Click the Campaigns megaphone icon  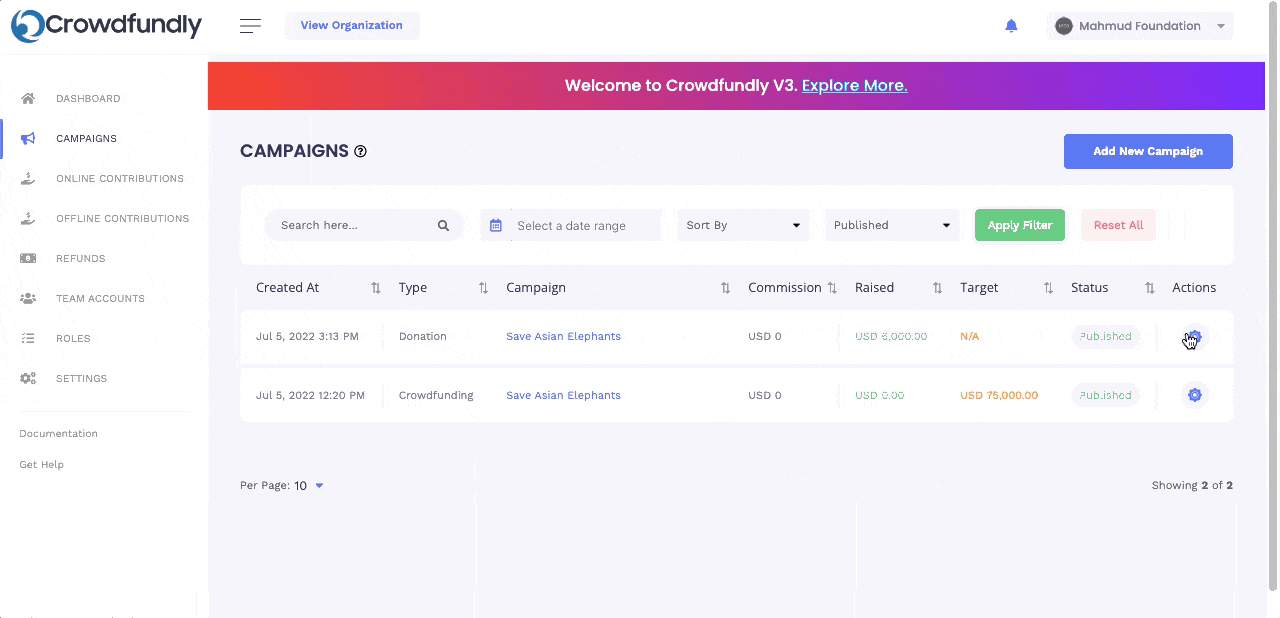[x=28, y=138]
